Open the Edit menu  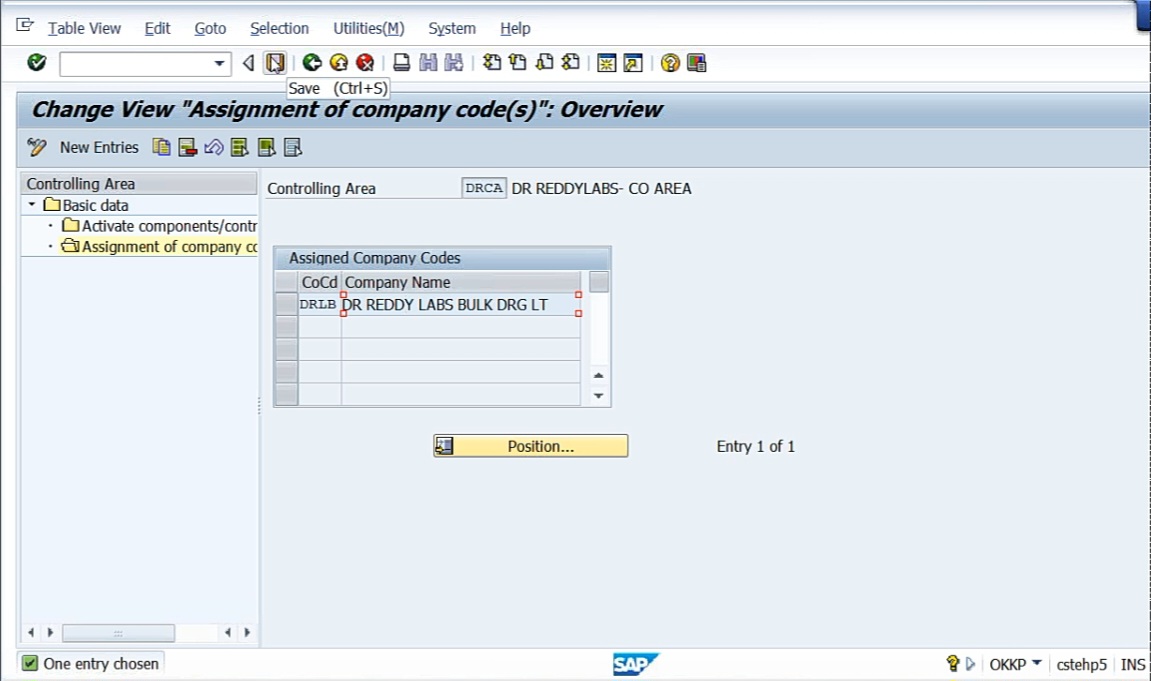click(x=157, y=29)
